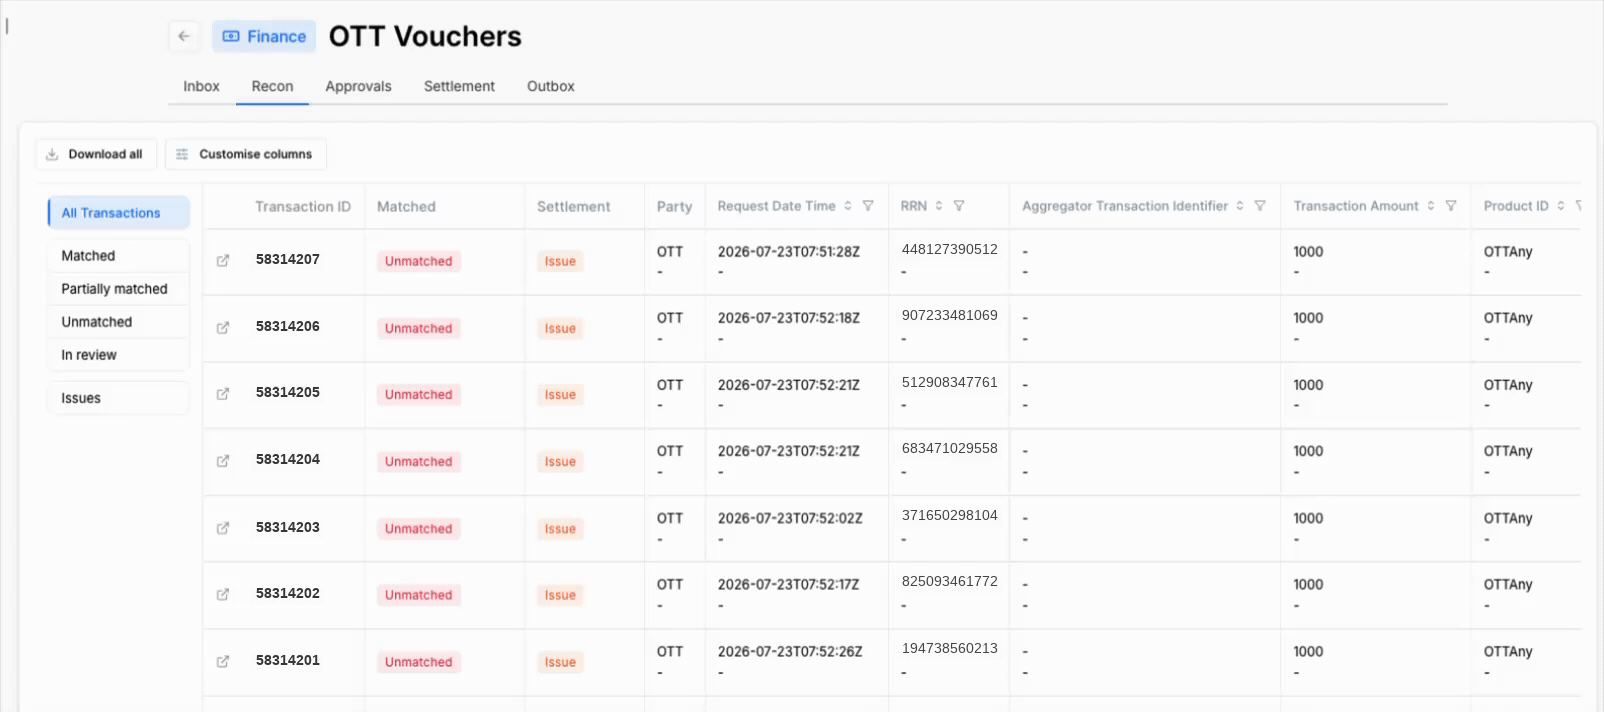The image size is (1604, 712).
Task: Sort the Product ID column
Action: [1561, 206]
